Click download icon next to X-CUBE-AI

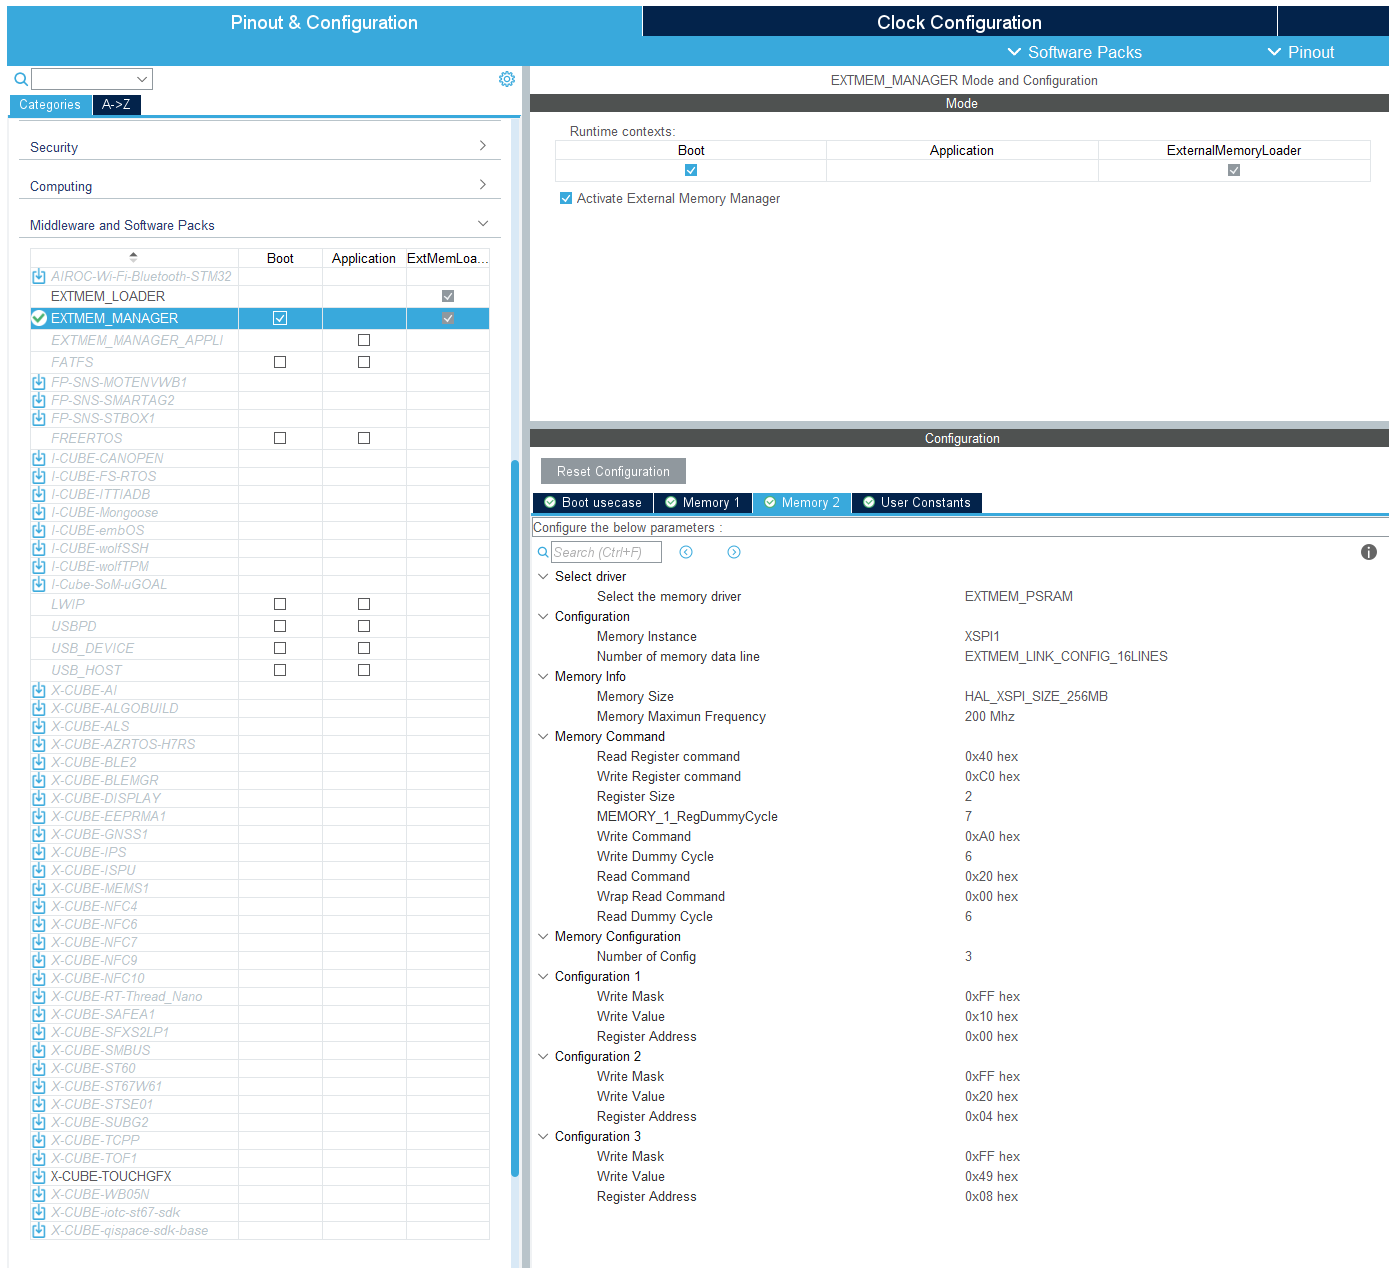pyautogui.click(x=39, y=690)
